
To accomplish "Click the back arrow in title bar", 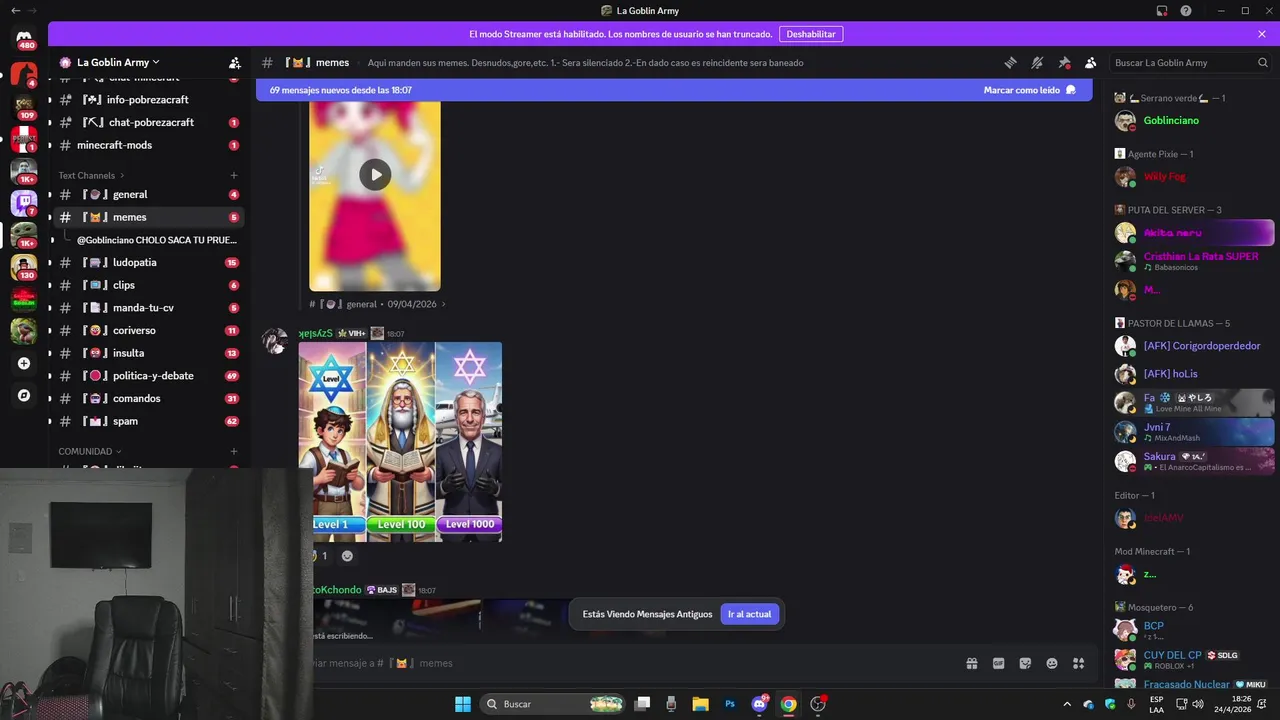I will [15, 10].
